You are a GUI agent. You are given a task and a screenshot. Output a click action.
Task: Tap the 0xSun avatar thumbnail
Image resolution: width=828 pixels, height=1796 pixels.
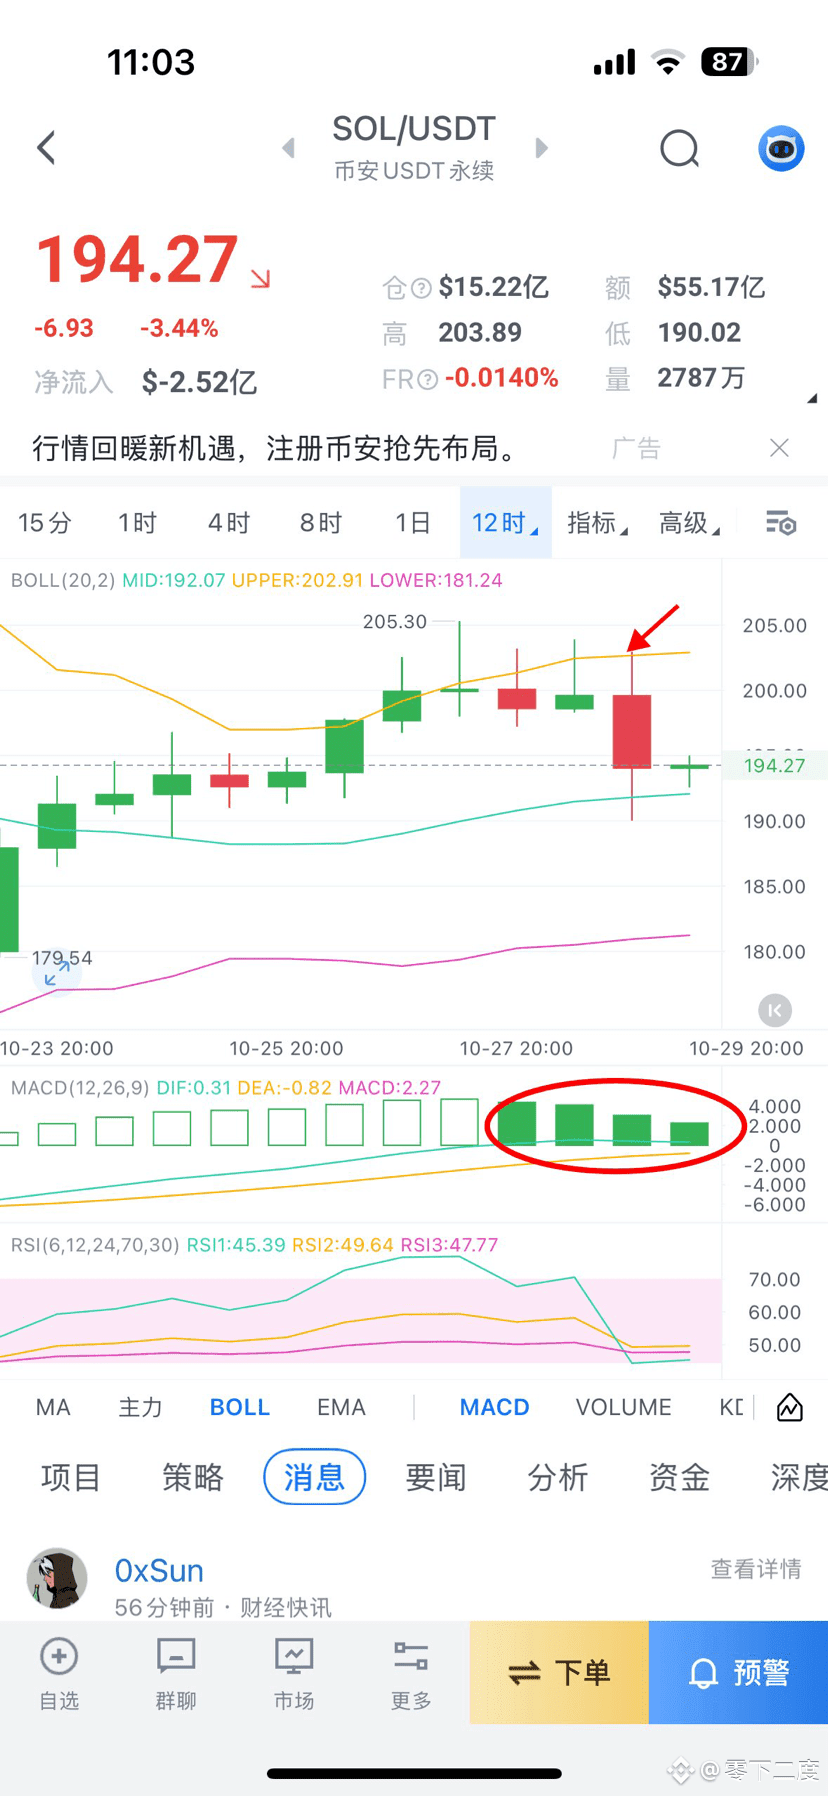(57, 1579)
